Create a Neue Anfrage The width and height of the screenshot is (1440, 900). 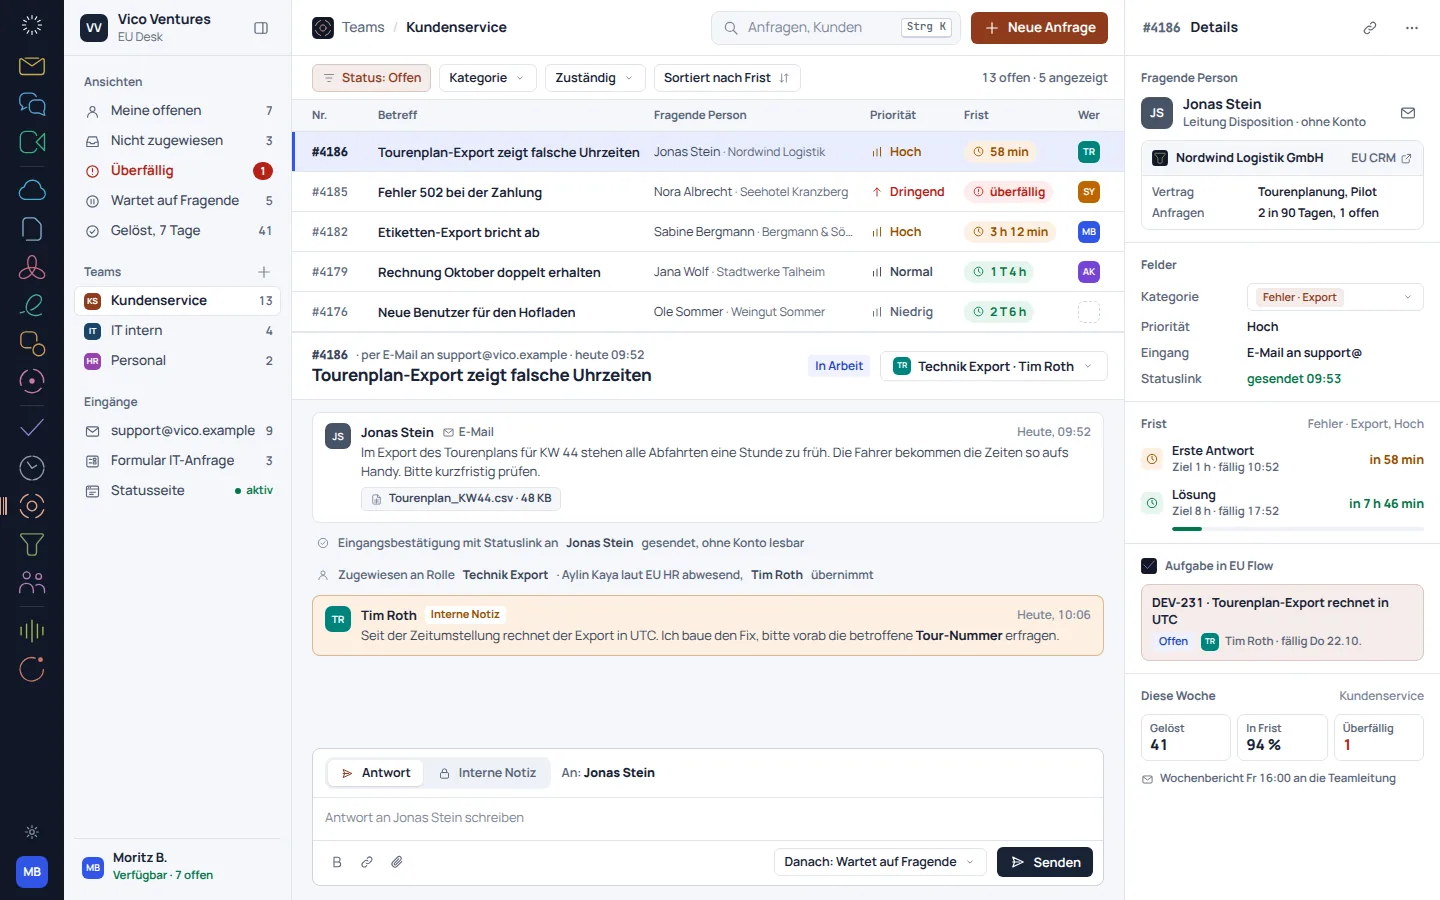pyautogui.click(x=1039, y=28)
